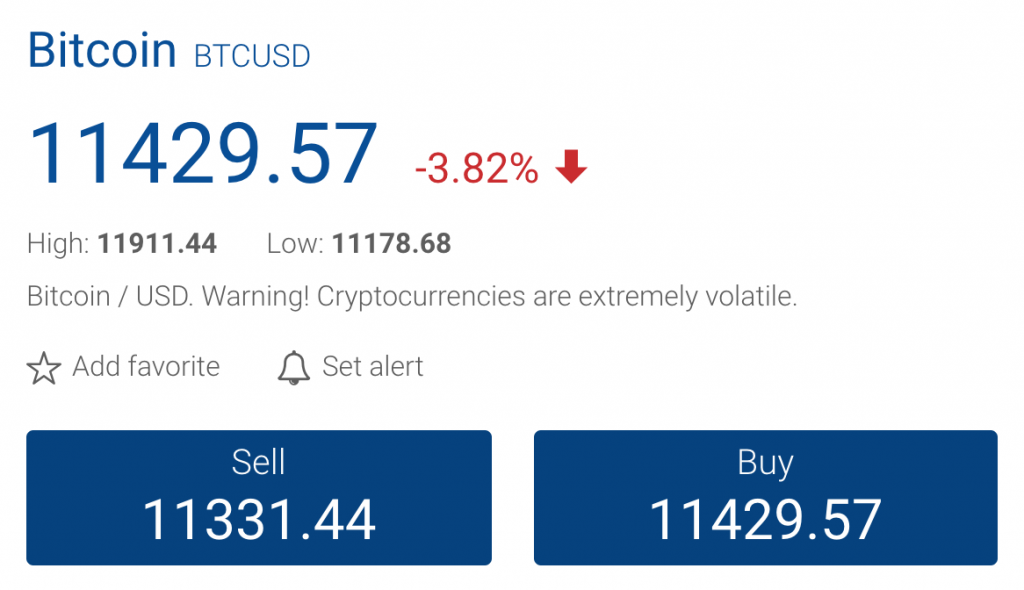The image size is (1024, 590).
Task: Click the -3.82% change percentage
Action: (x=477, y=168)
